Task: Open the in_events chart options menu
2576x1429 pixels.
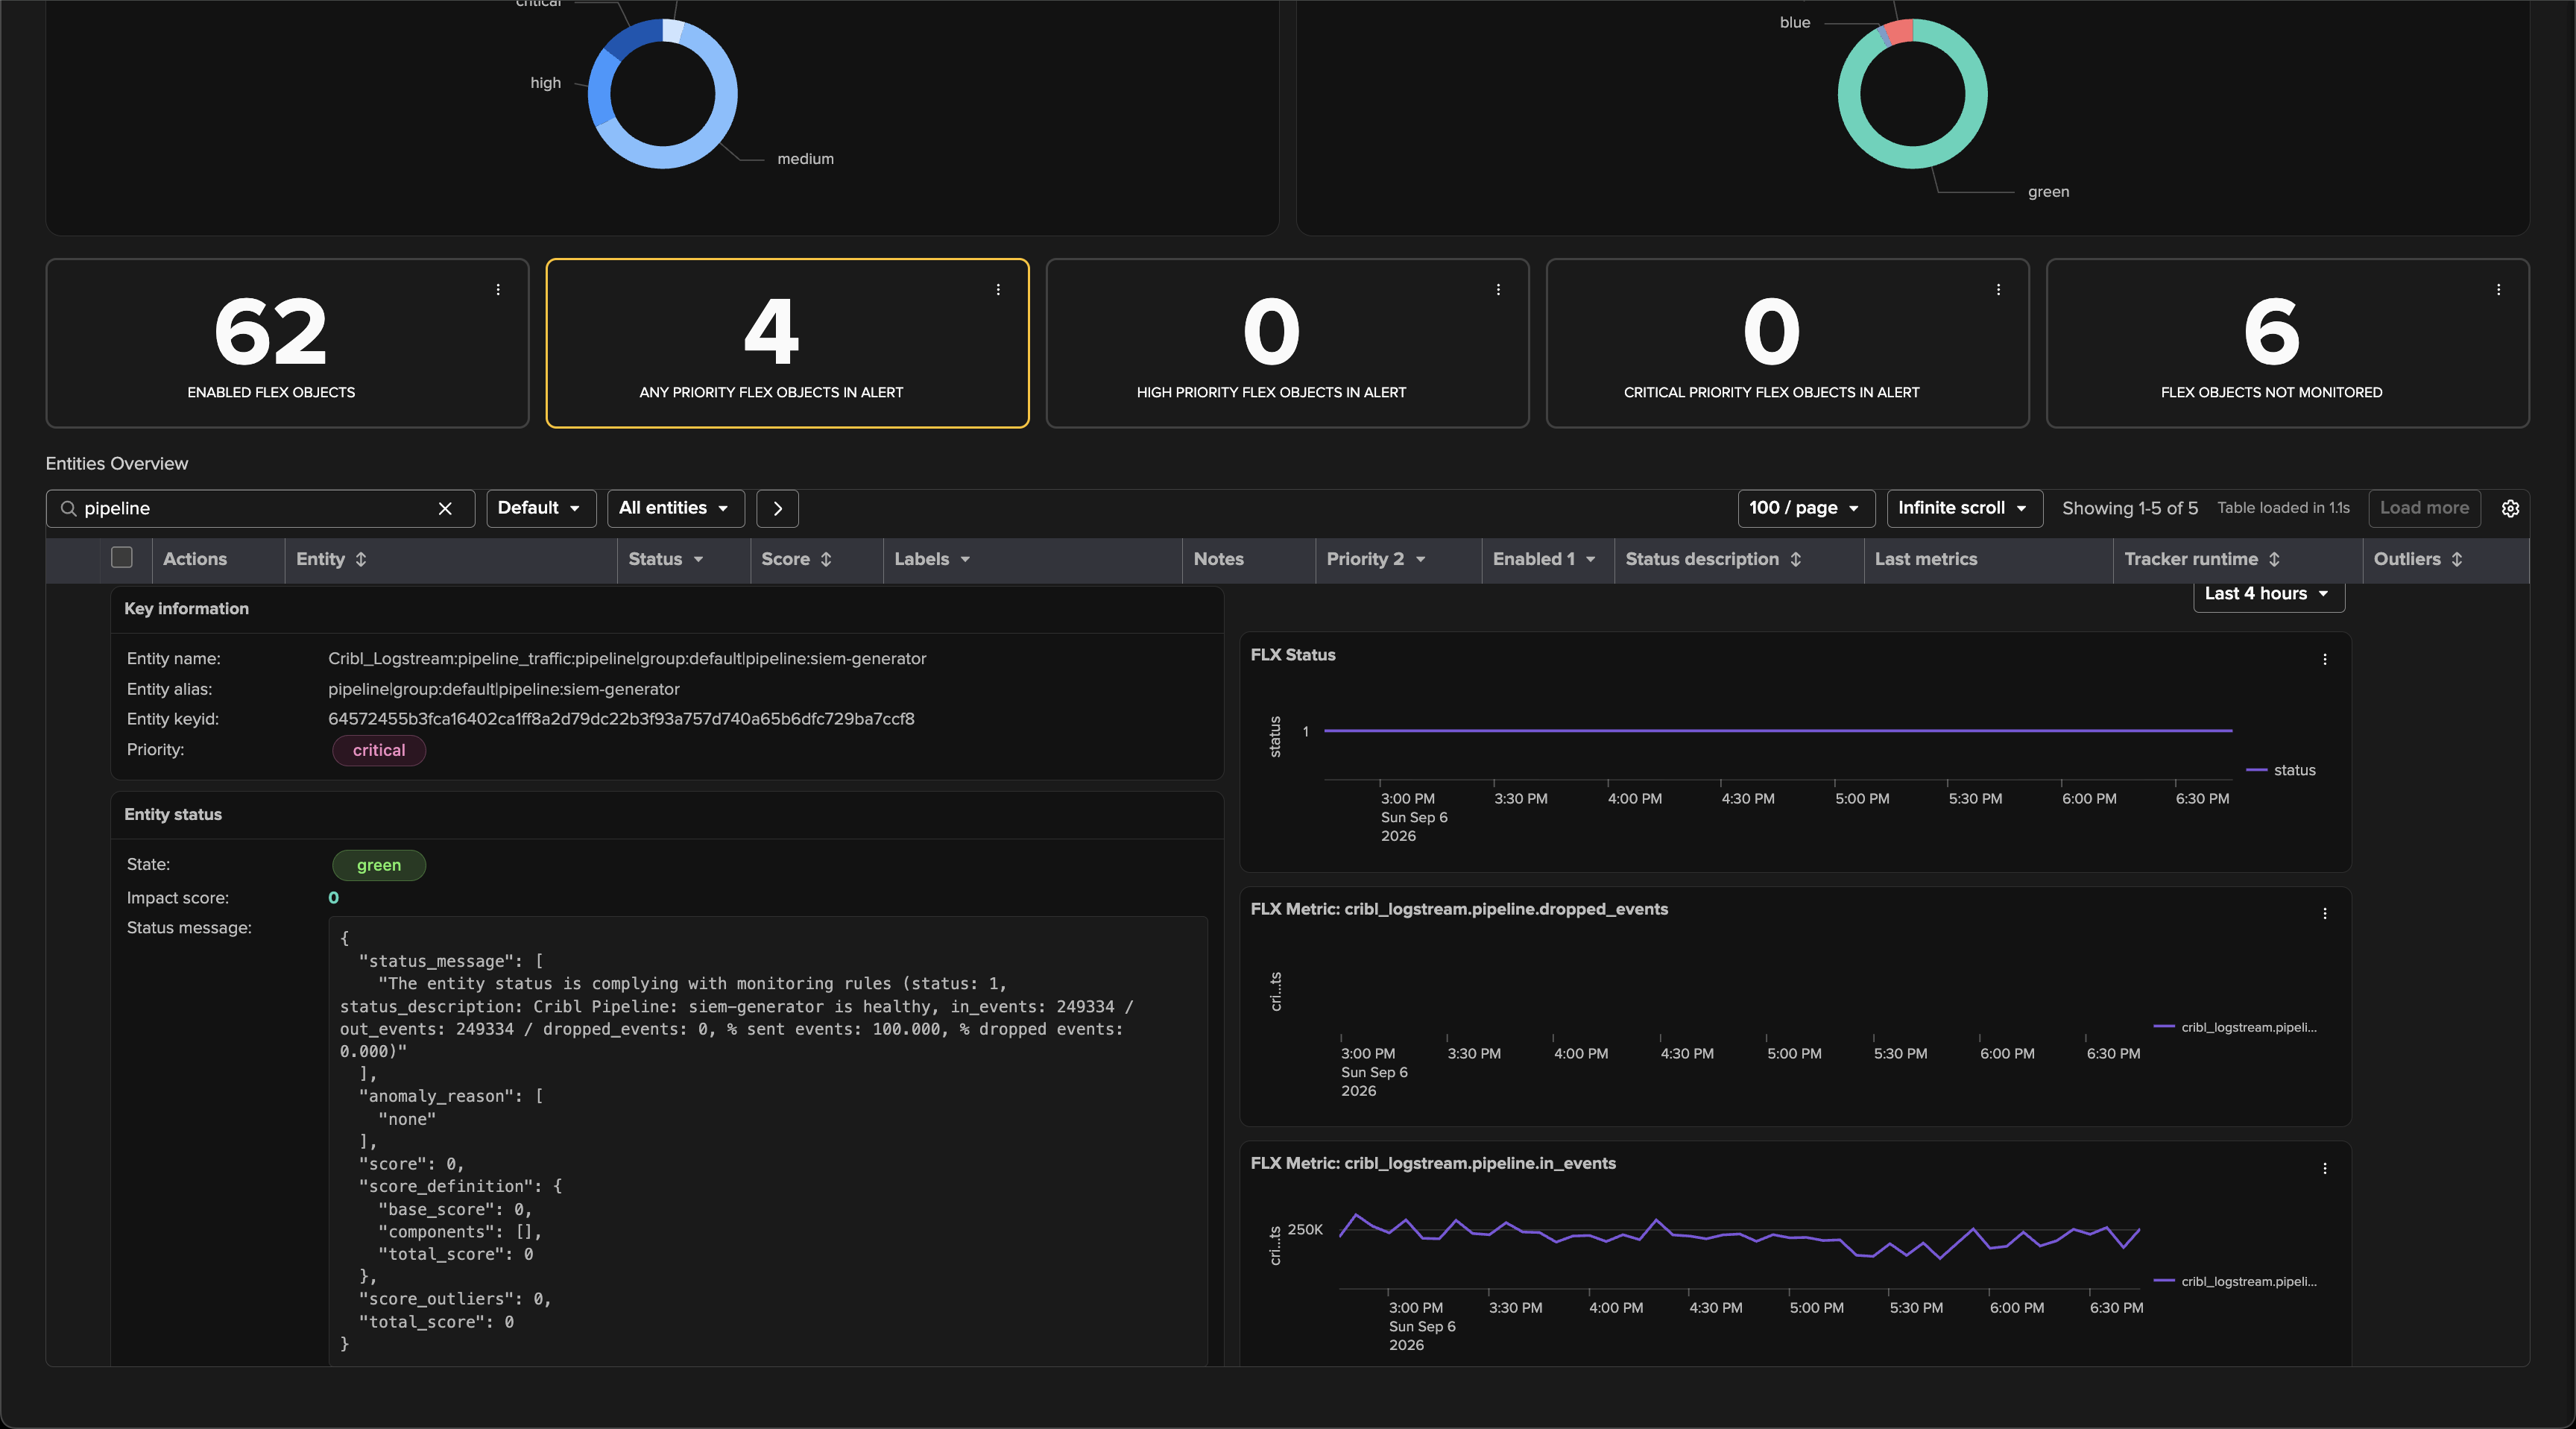Action: tap(2325, 1169)
